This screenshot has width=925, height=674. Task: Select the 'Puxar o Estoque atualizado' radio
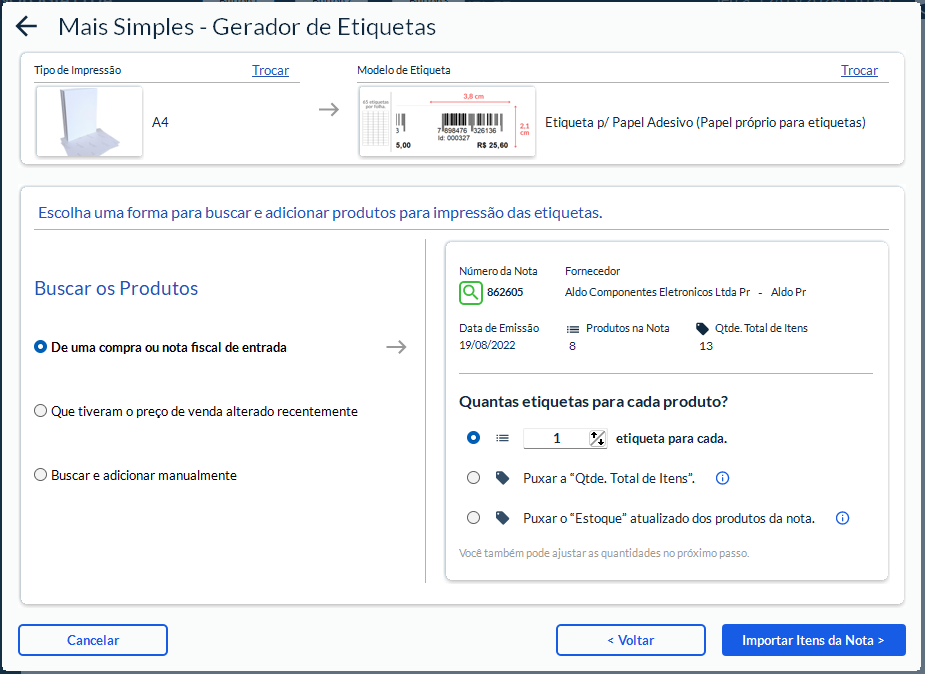pyautogui.click(x=474, y=518)
